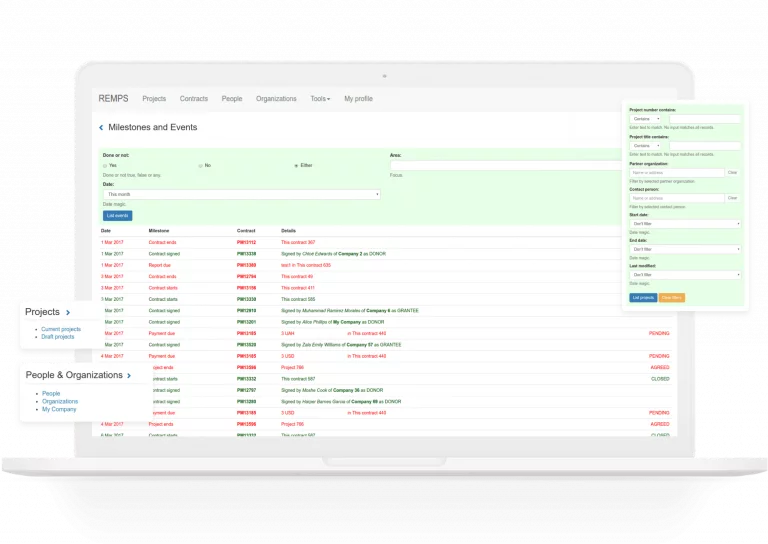The width and height of the screenshot is (768, 544).
Task: Select the No radio button
Action: point(200,166)
